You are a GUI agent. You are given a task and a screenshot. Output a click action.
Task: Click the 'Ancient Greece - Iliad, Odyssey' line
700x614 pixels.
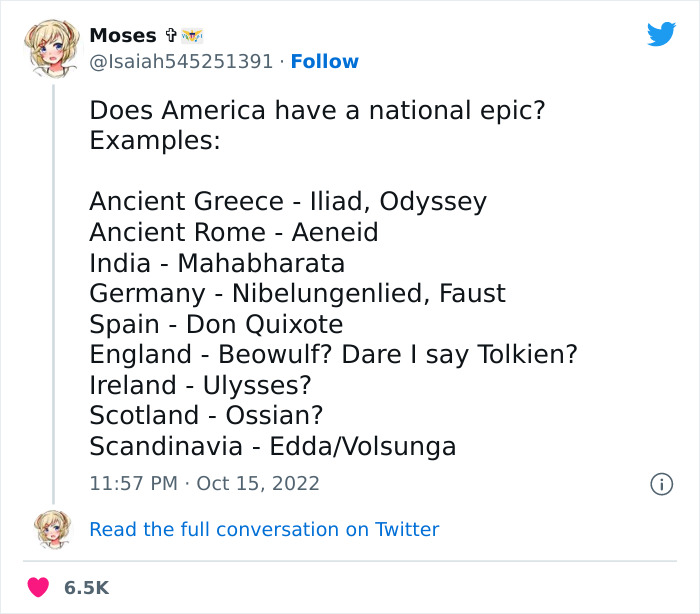[x=288, y=202]
